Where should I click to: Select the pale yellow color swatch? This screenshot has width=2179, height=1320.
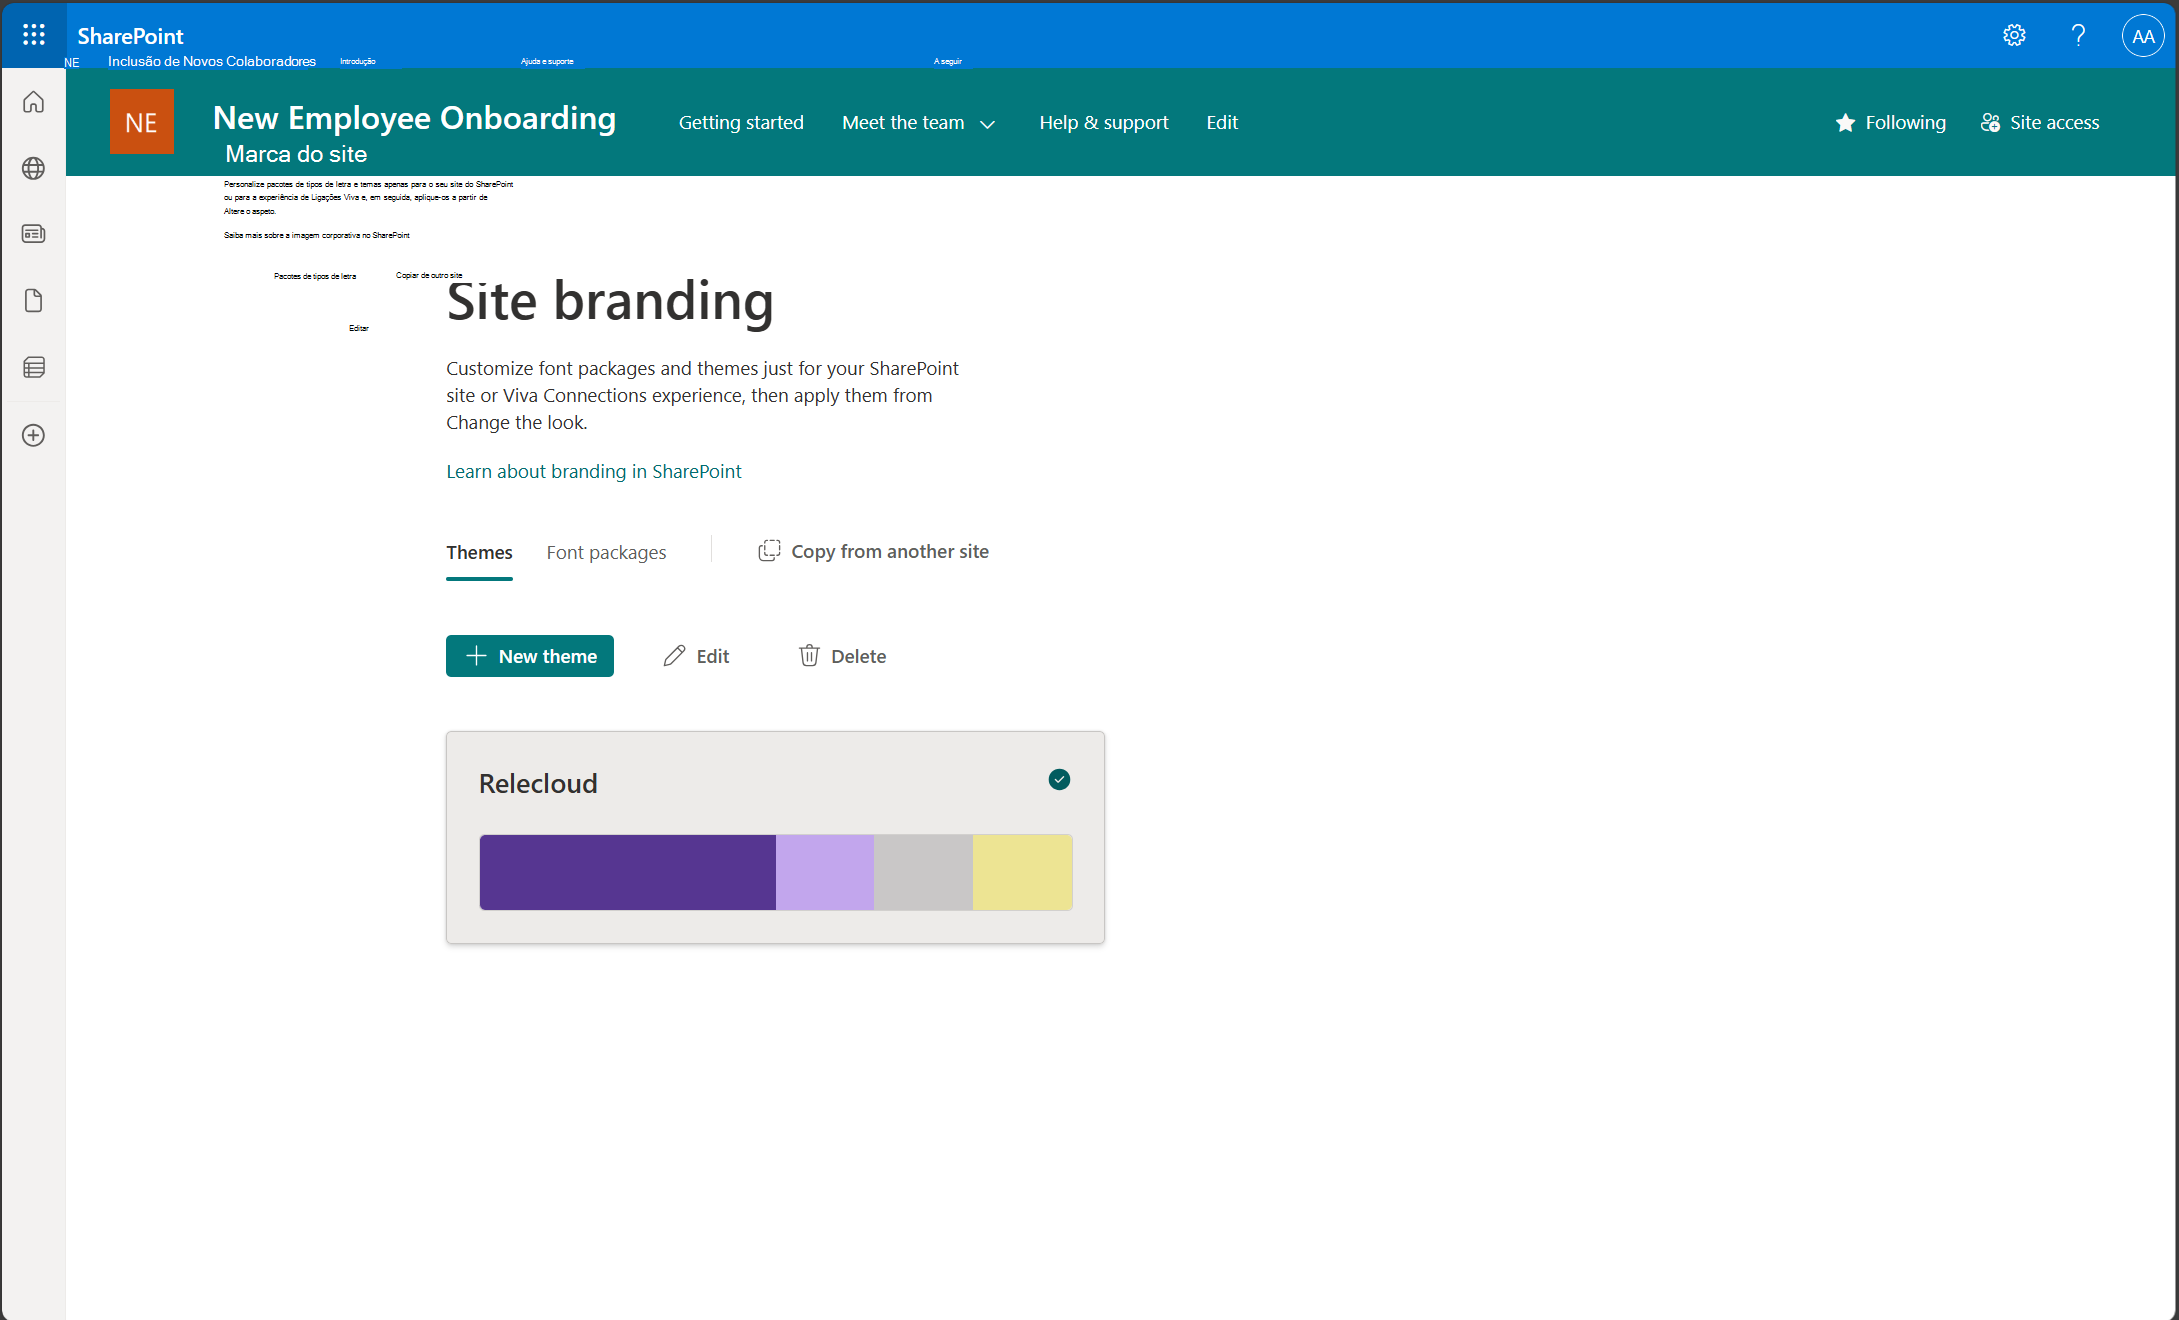[1022, 872]
